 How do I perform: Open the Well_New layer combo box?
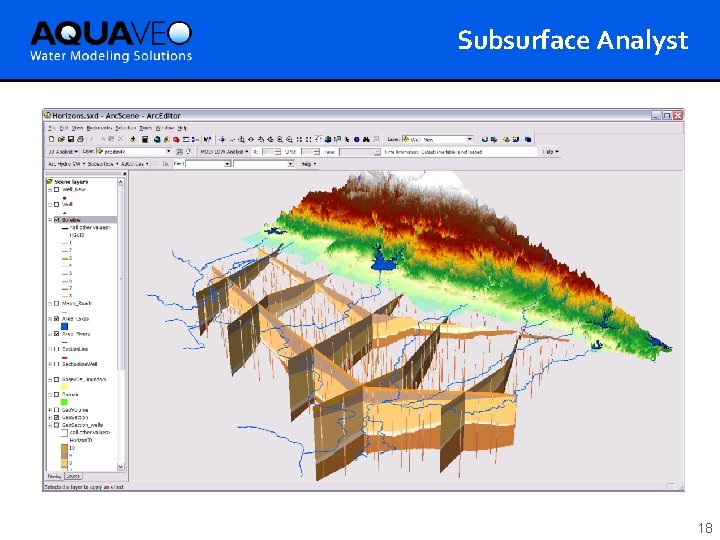point(437,139)
